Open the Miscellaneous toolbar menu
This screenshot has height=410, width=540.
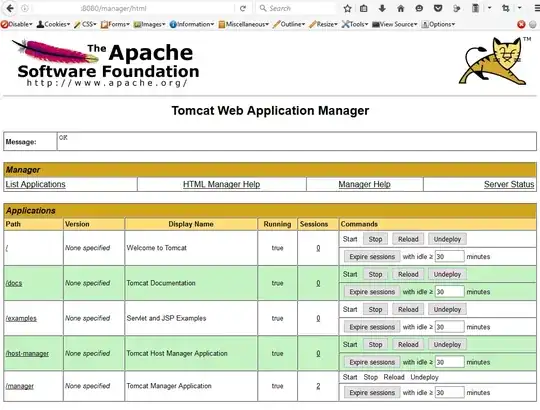click(243, 24)
